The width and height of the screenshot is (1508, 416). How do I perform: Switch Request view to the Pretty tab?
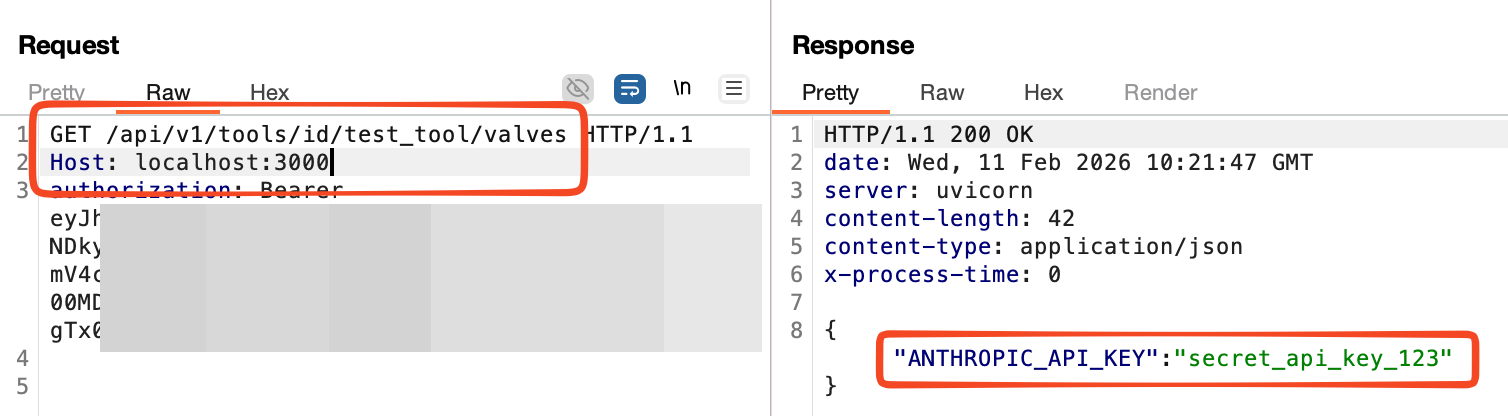57,93
